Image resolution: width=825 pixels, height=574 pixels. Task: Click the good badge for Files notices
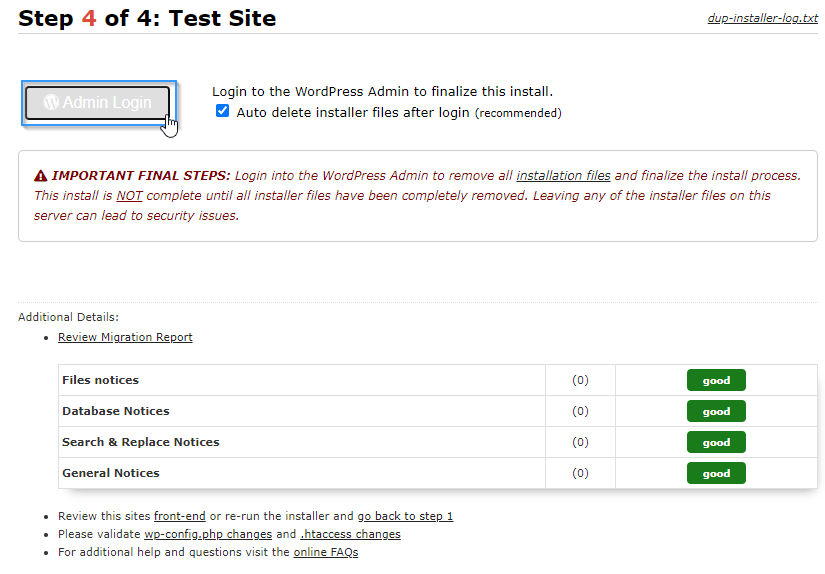[x=716, y=380]
